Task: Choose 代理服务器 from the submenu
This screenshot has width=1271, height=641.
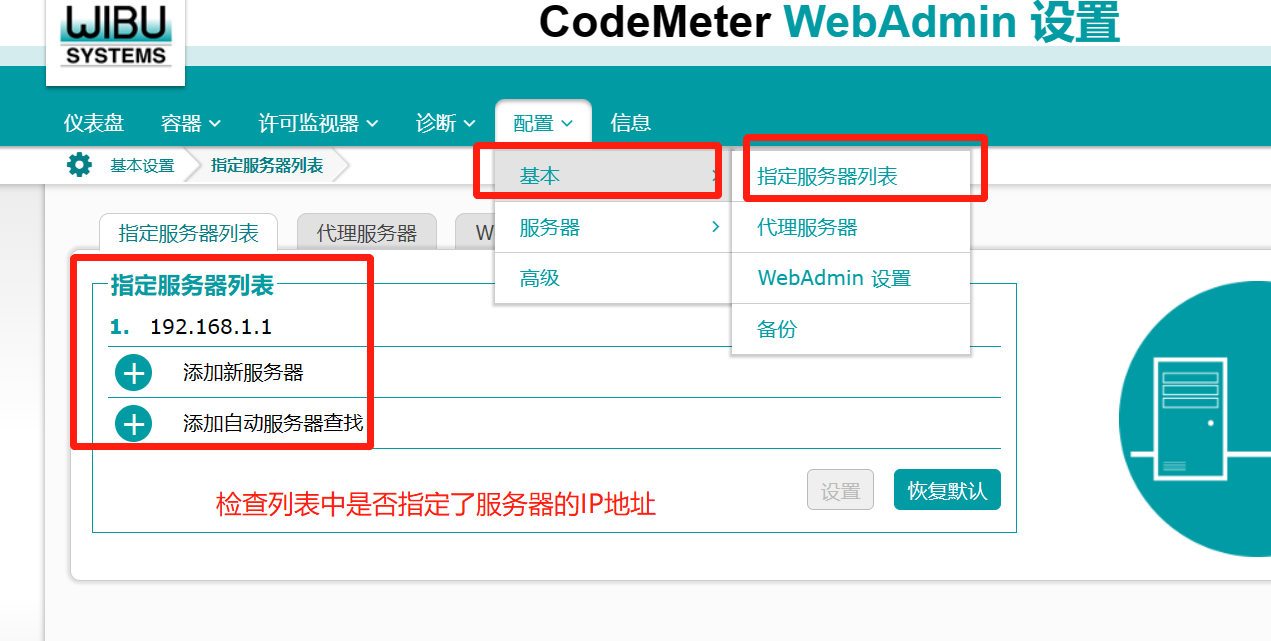Action: (x=851, y=228)
